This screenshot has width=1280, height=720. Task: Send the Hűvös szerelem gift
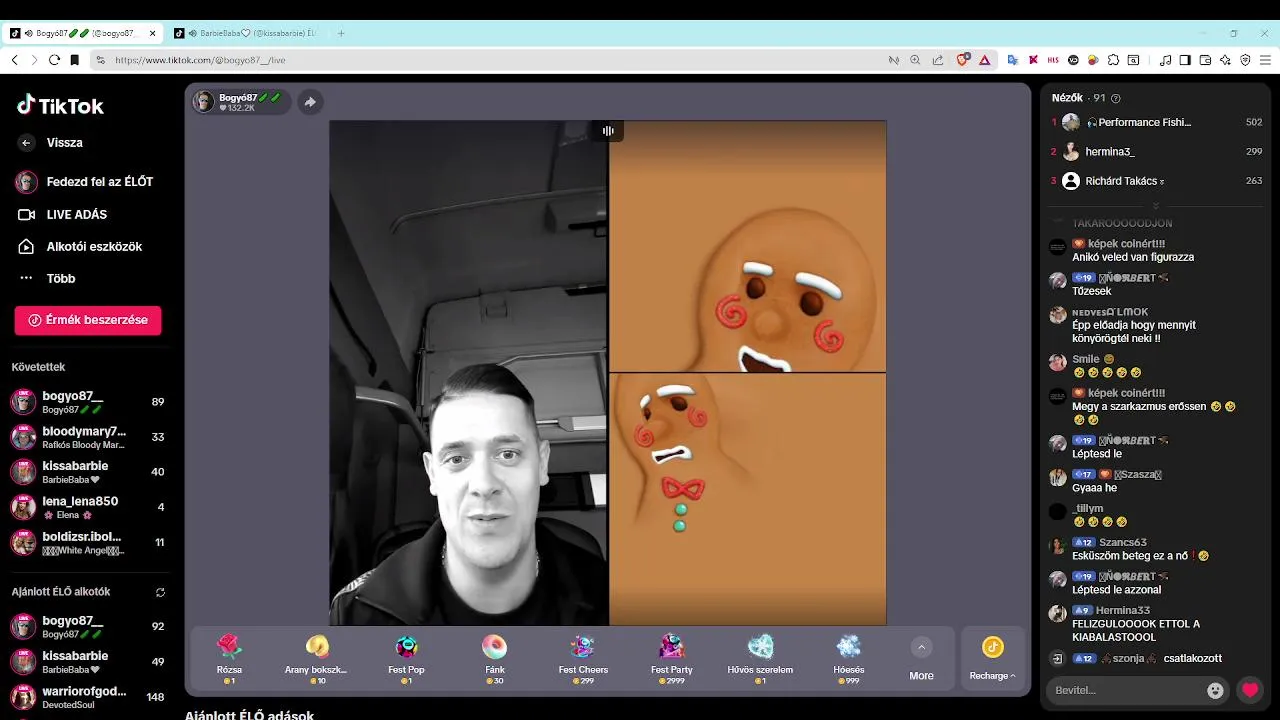(x=760, y=657)
